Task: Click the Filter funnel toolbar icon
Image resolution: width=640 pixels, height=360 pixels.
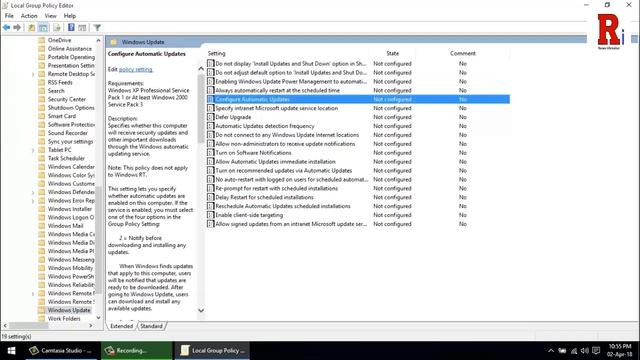Action: (x=97, y=27)
